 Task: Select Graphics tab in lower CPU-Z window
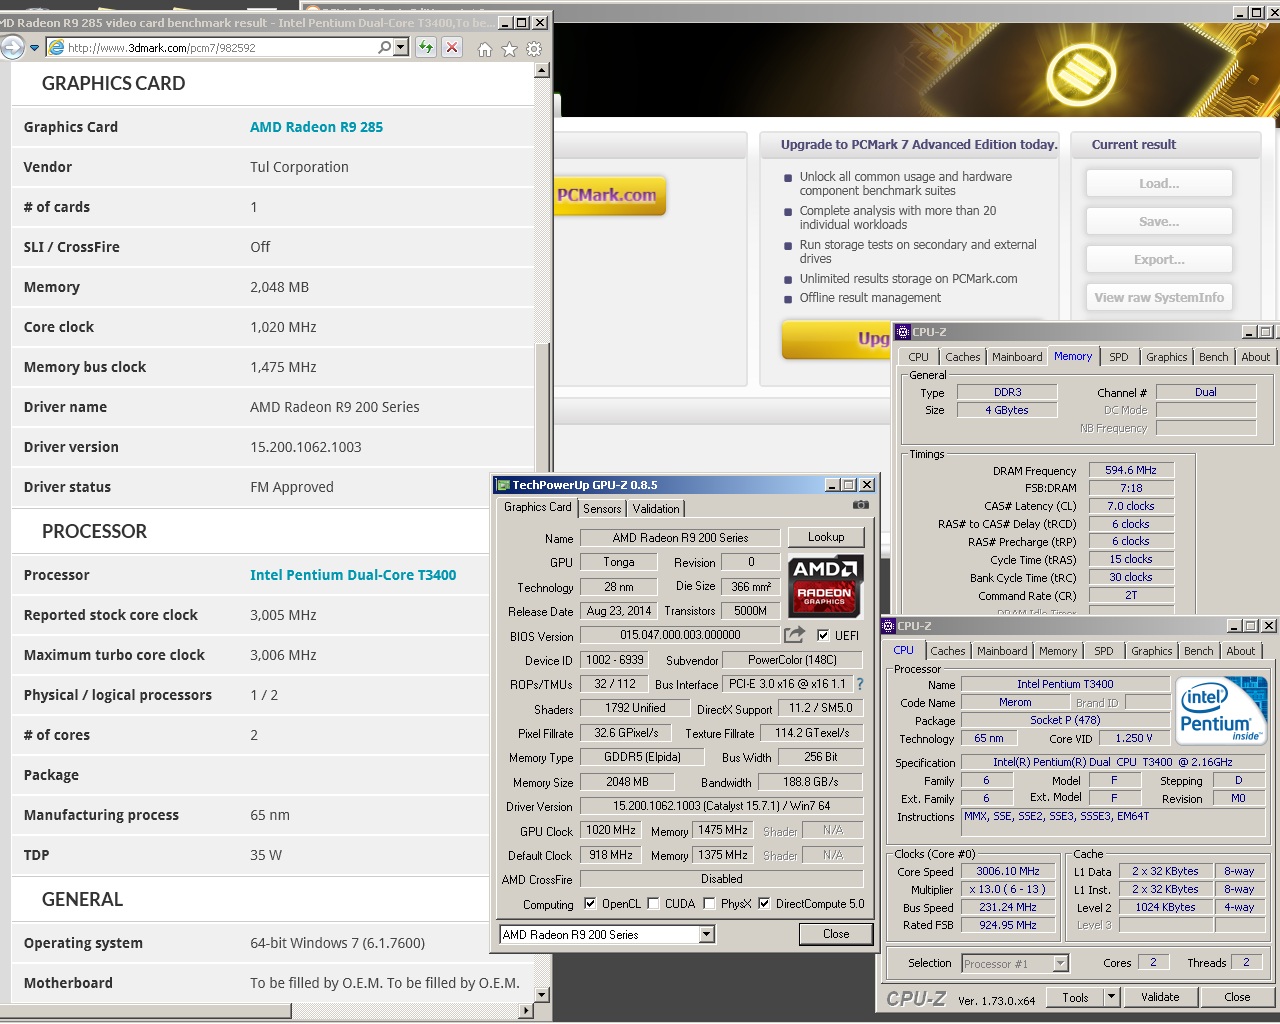pos(1152,651)
